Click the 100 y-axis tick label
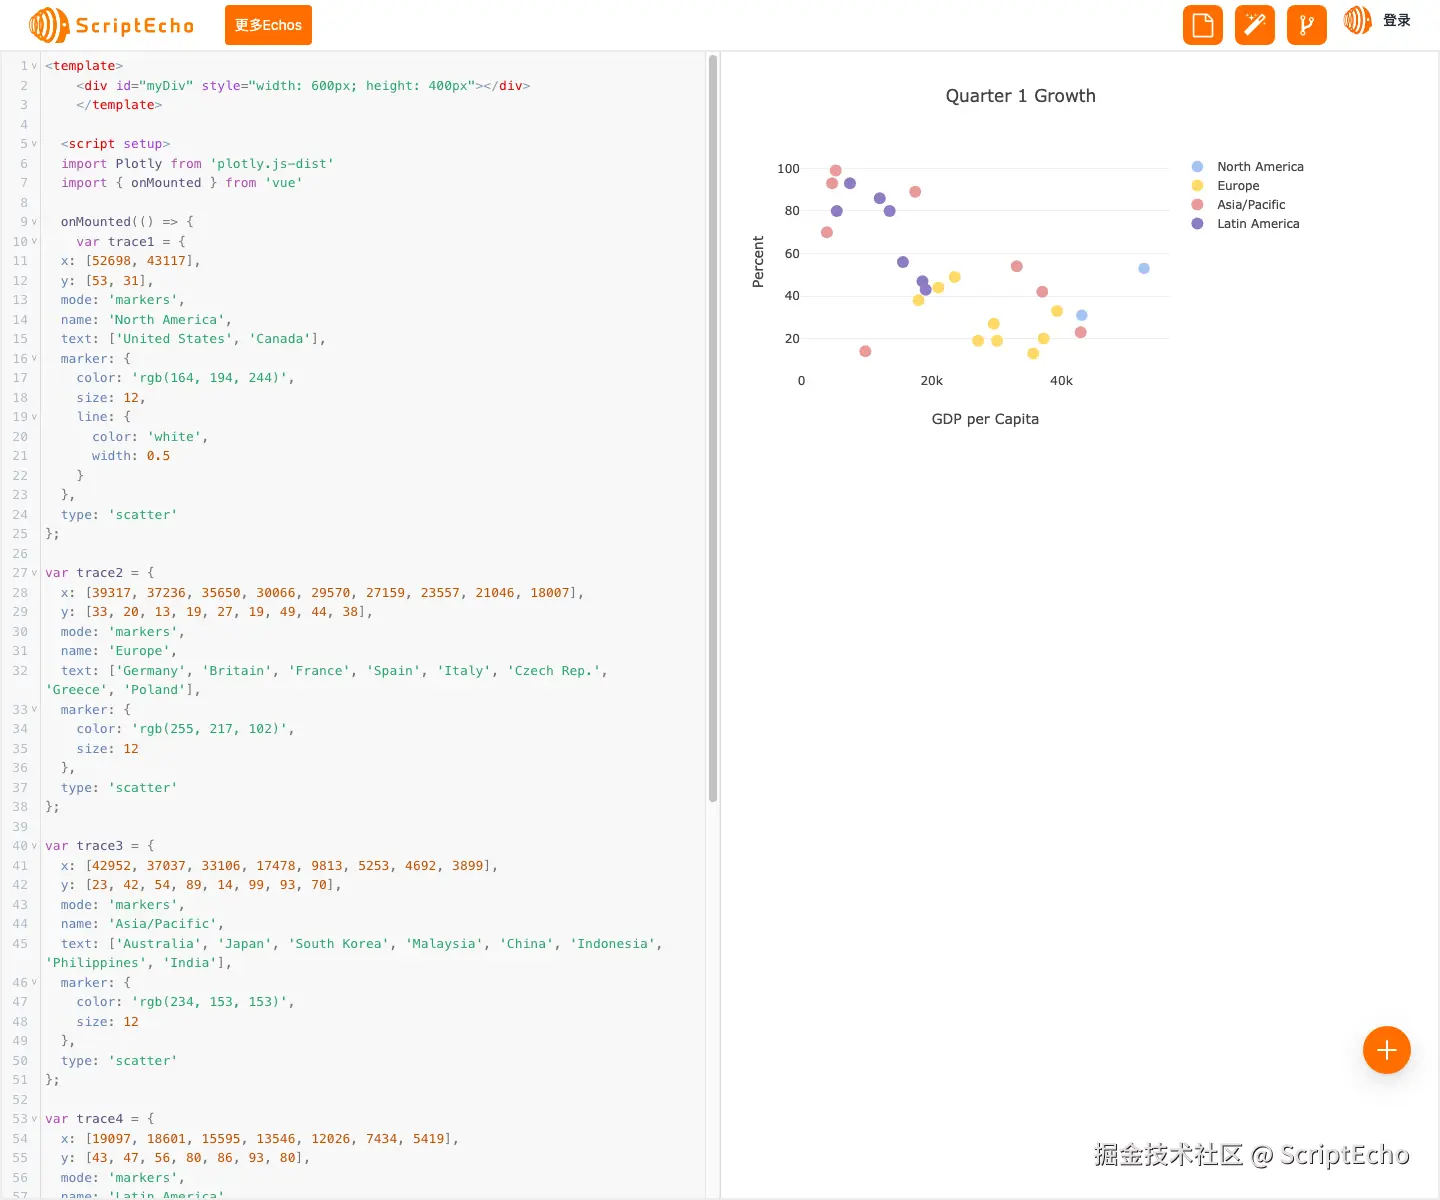The height and width of the screenshot is (1200, 1440). pos(789,169)
